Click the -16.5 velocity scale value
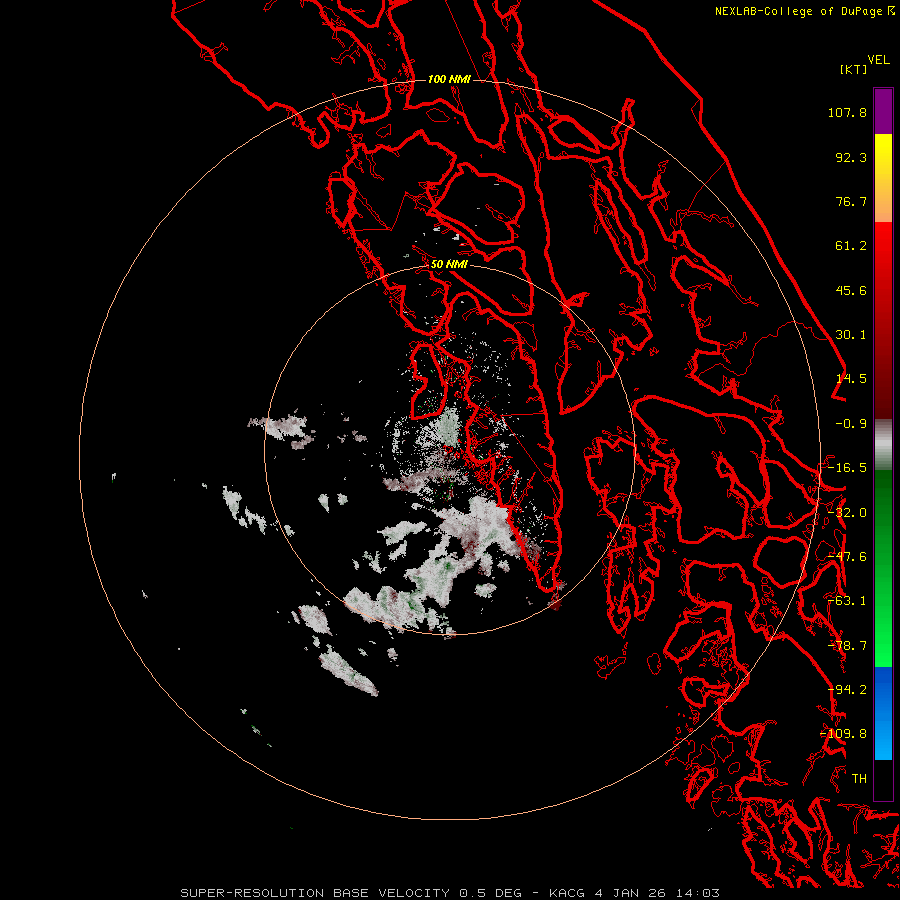900x900 pixels. point(847,468)
